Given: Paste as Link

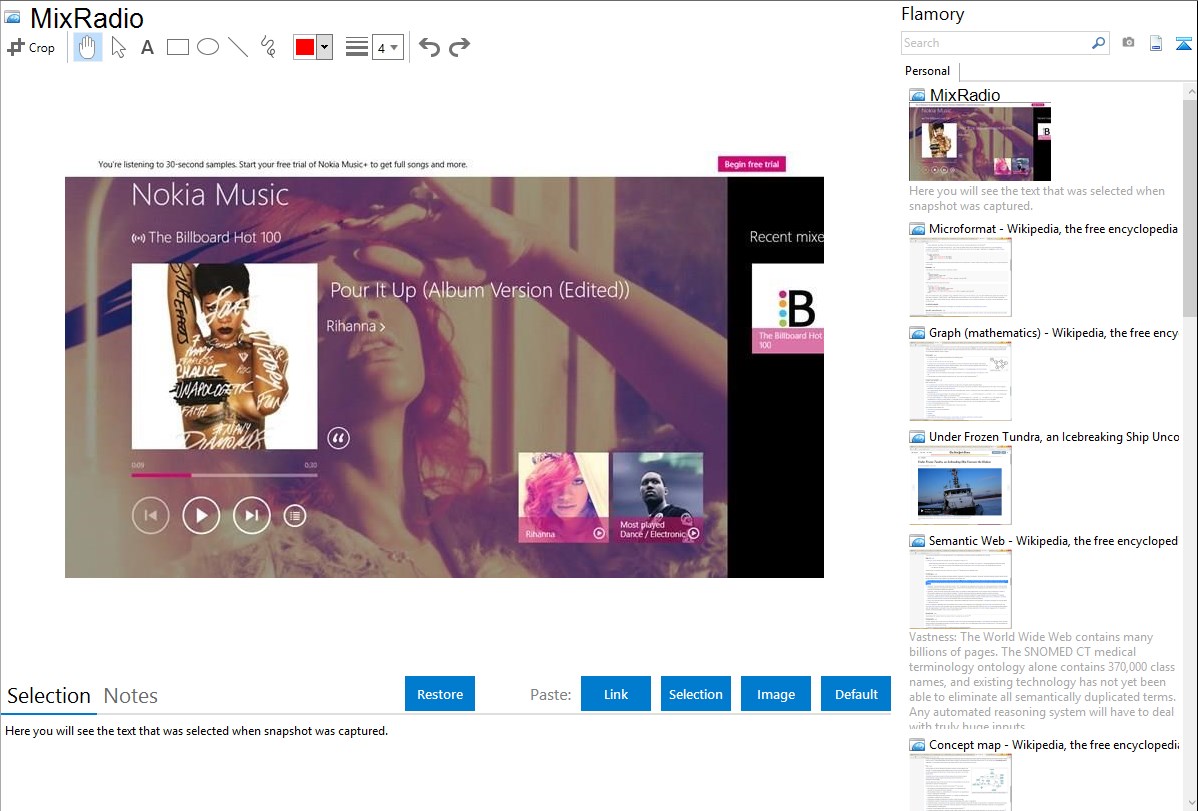Looking at the screenshot, I should coord(616,694).
